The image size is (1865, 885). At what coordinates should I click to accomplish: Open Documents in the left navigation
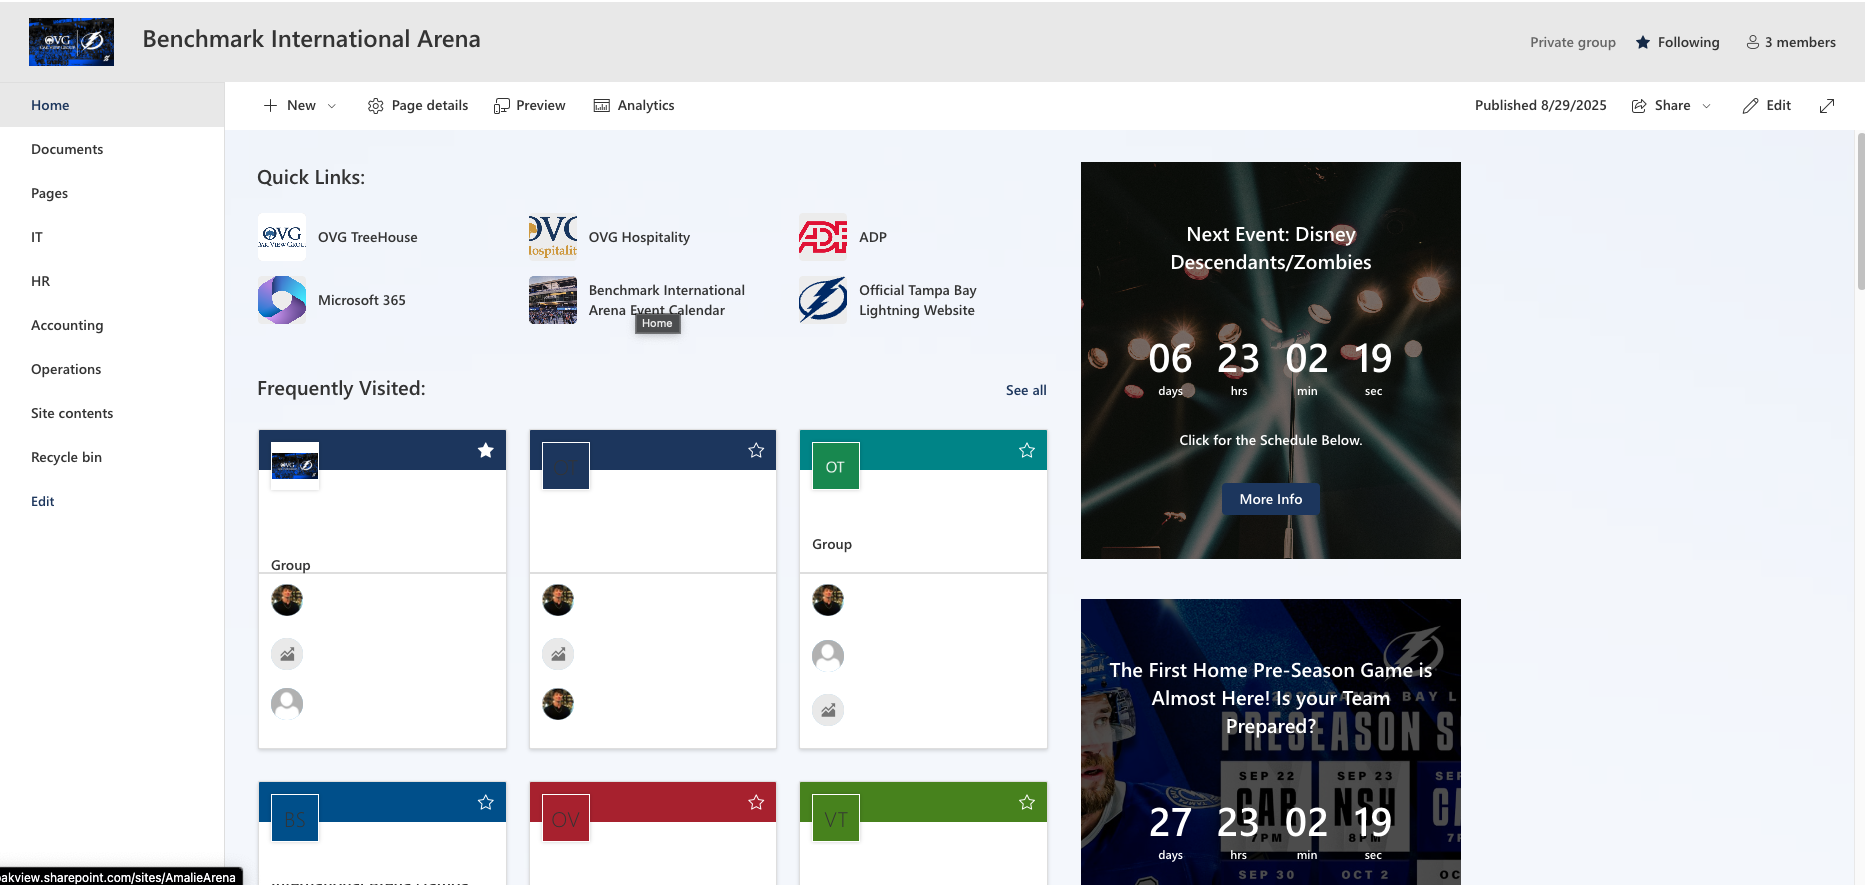(x=112, y=149)
